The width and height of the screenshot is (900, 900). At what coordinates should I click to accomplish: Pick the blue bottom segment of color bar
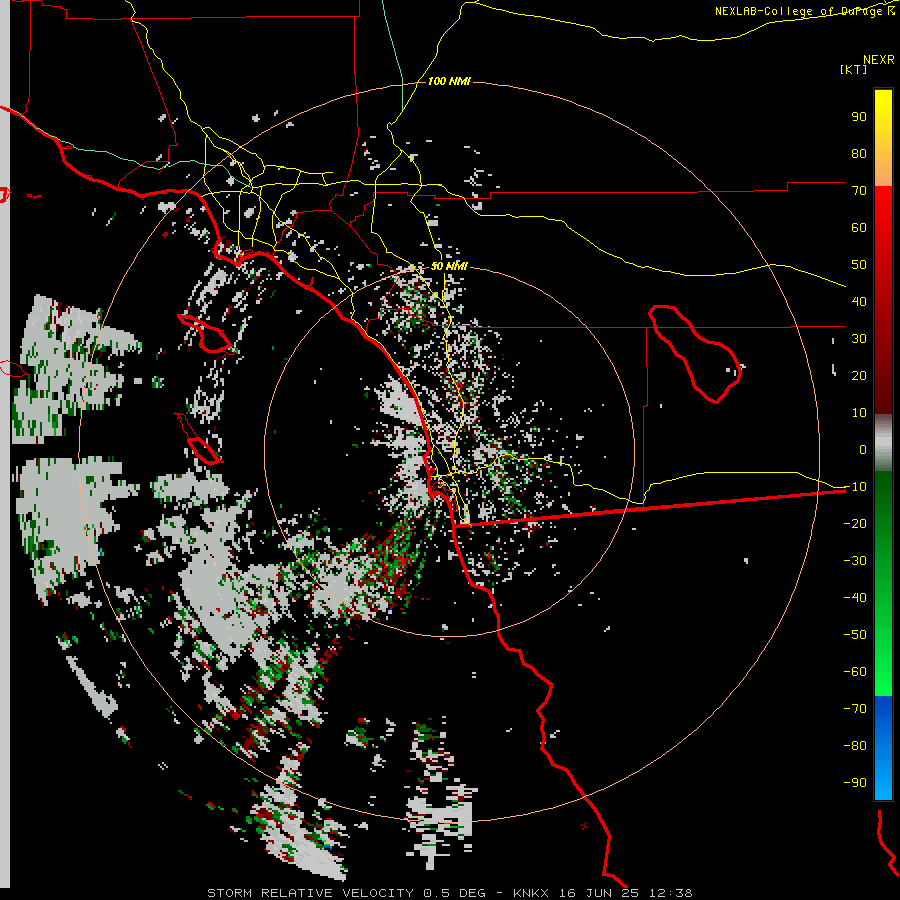883,748
